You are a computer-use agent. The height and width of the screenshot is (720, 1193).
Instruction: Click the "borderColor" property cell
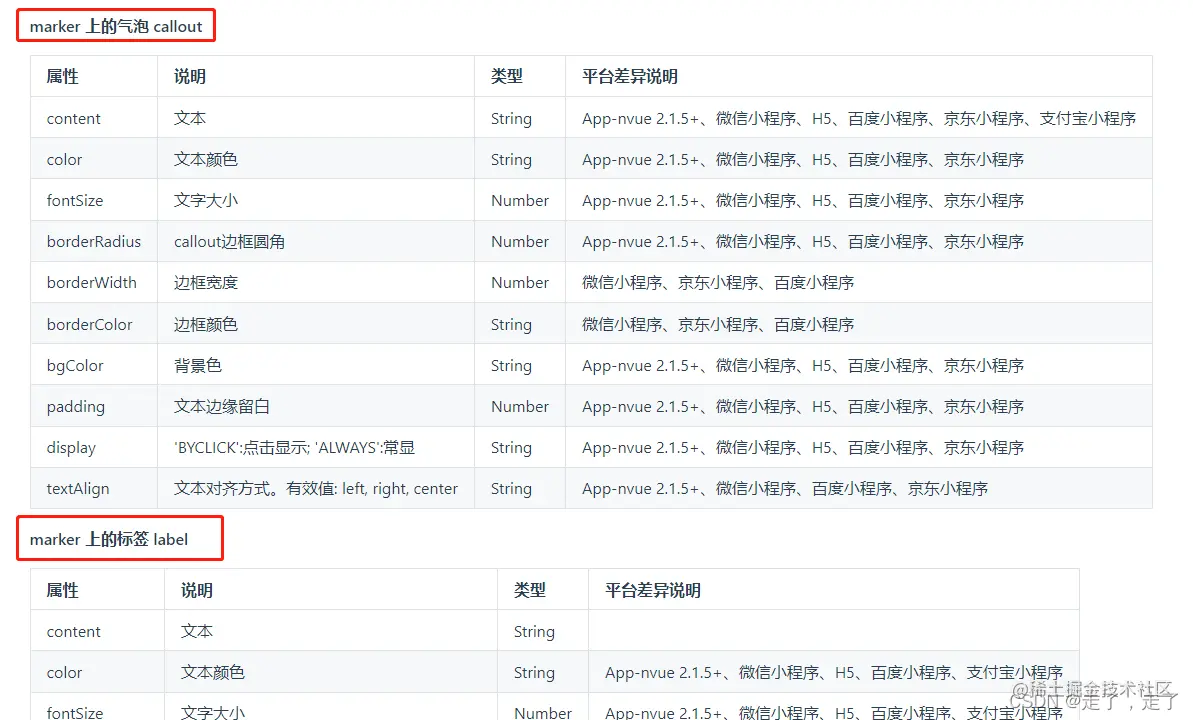pos(88,324)
